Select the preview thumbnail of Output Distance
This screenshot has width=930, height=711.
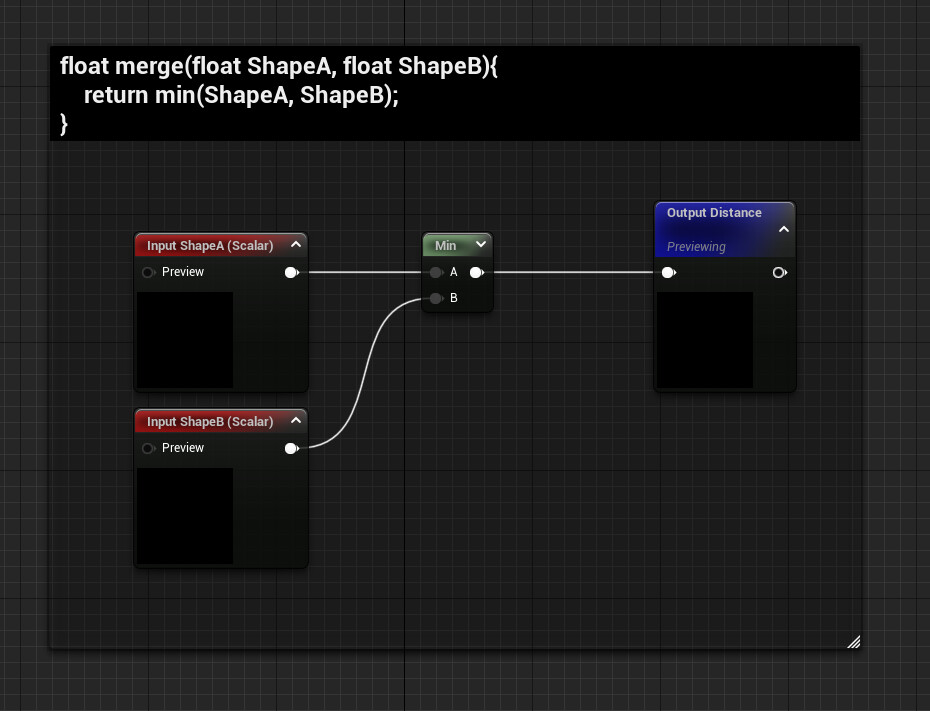point(705,340)
